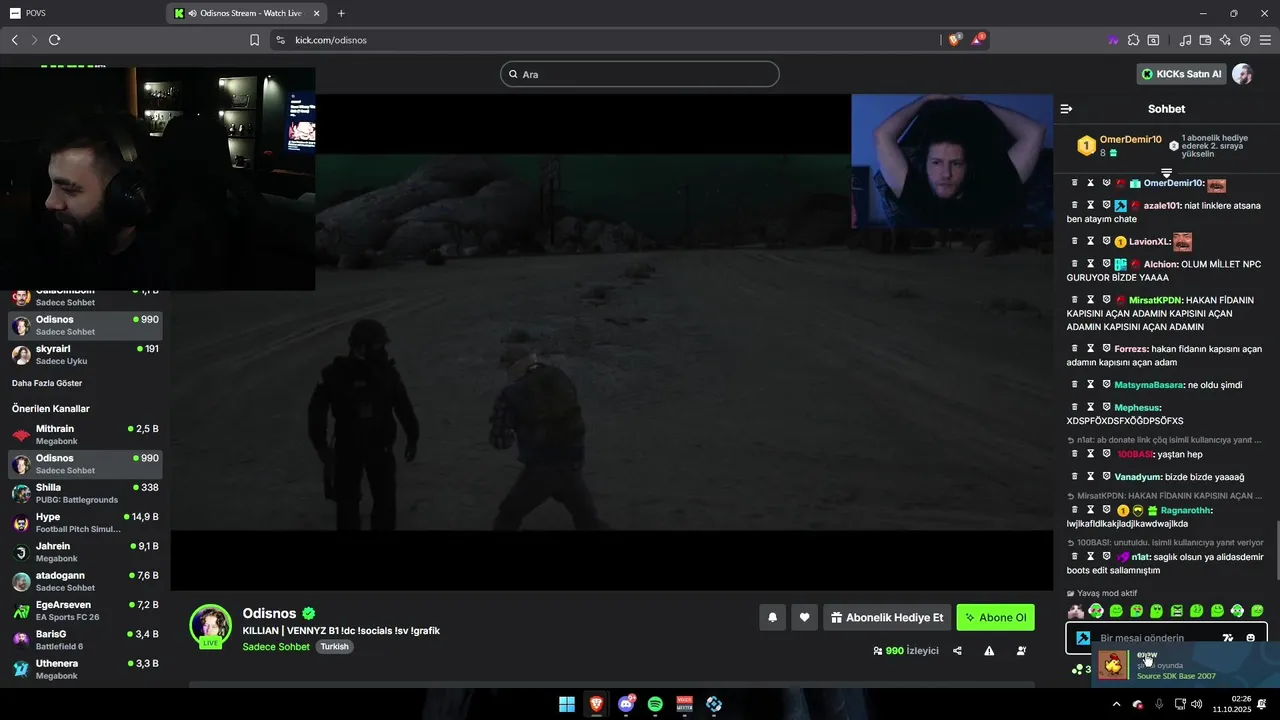The height and width of the screenshot is (720, 1280).
Task: Click the KICKs Satın Al button
Action: pyautogui.click(x=1181, y=74)
